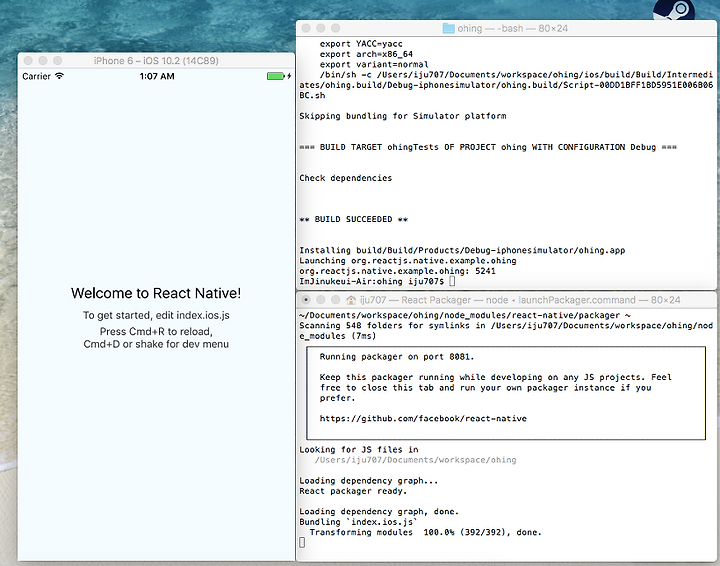Screen dimensions: 720x566
Task: Minimize the ohing bash terminal window
Action: click(x=321, y=28)
